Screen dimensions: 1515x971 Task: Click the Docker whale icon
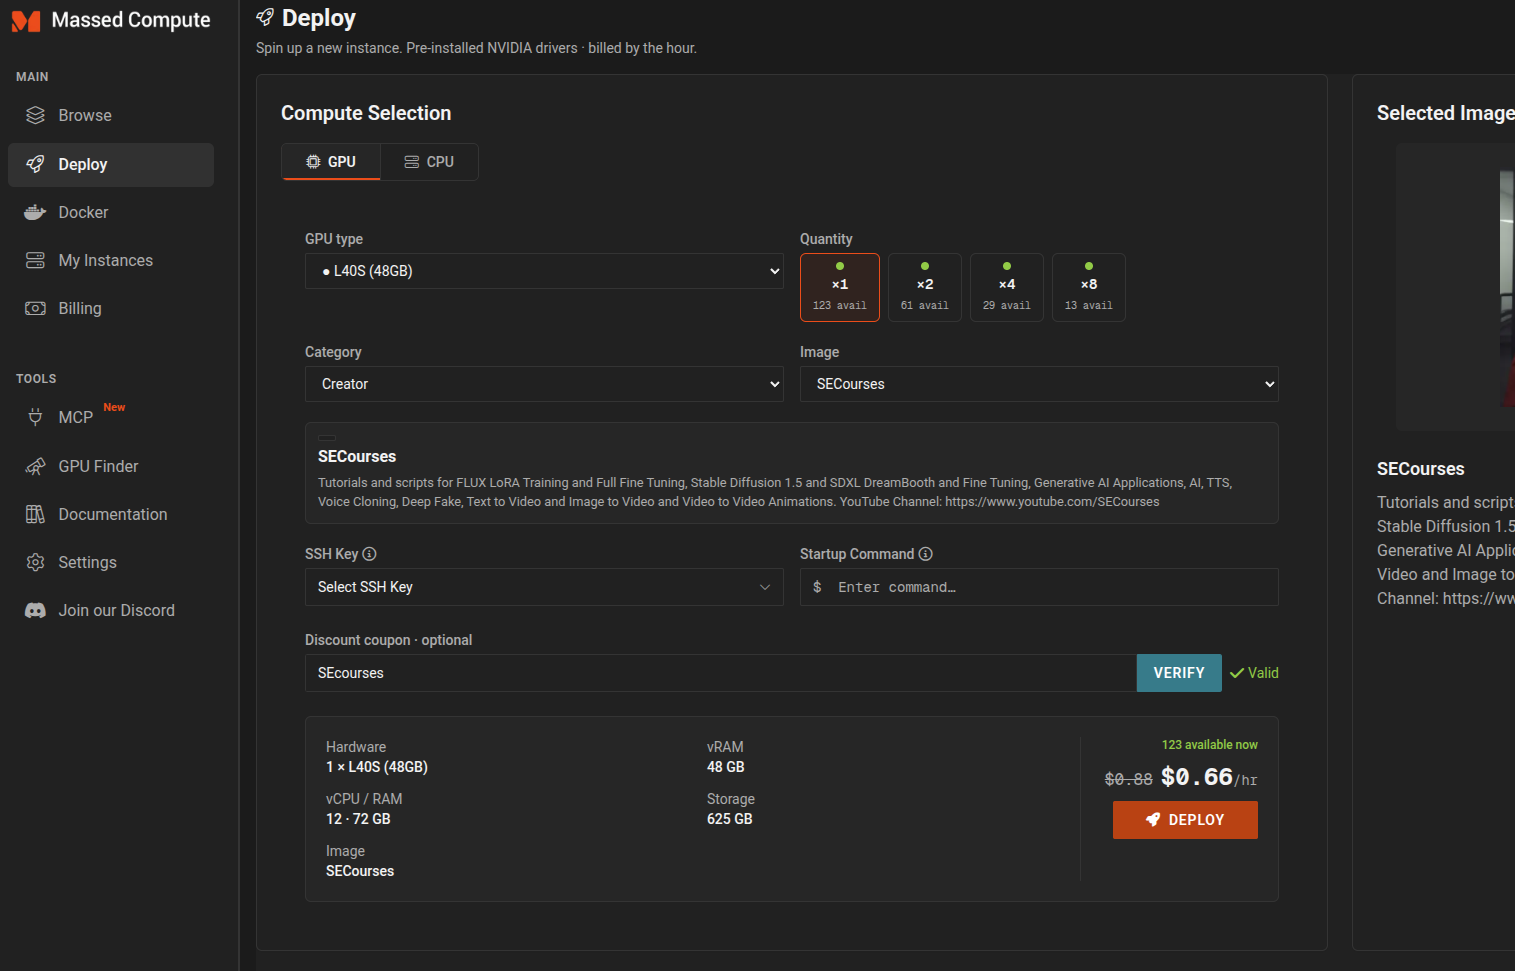point(35,212)
